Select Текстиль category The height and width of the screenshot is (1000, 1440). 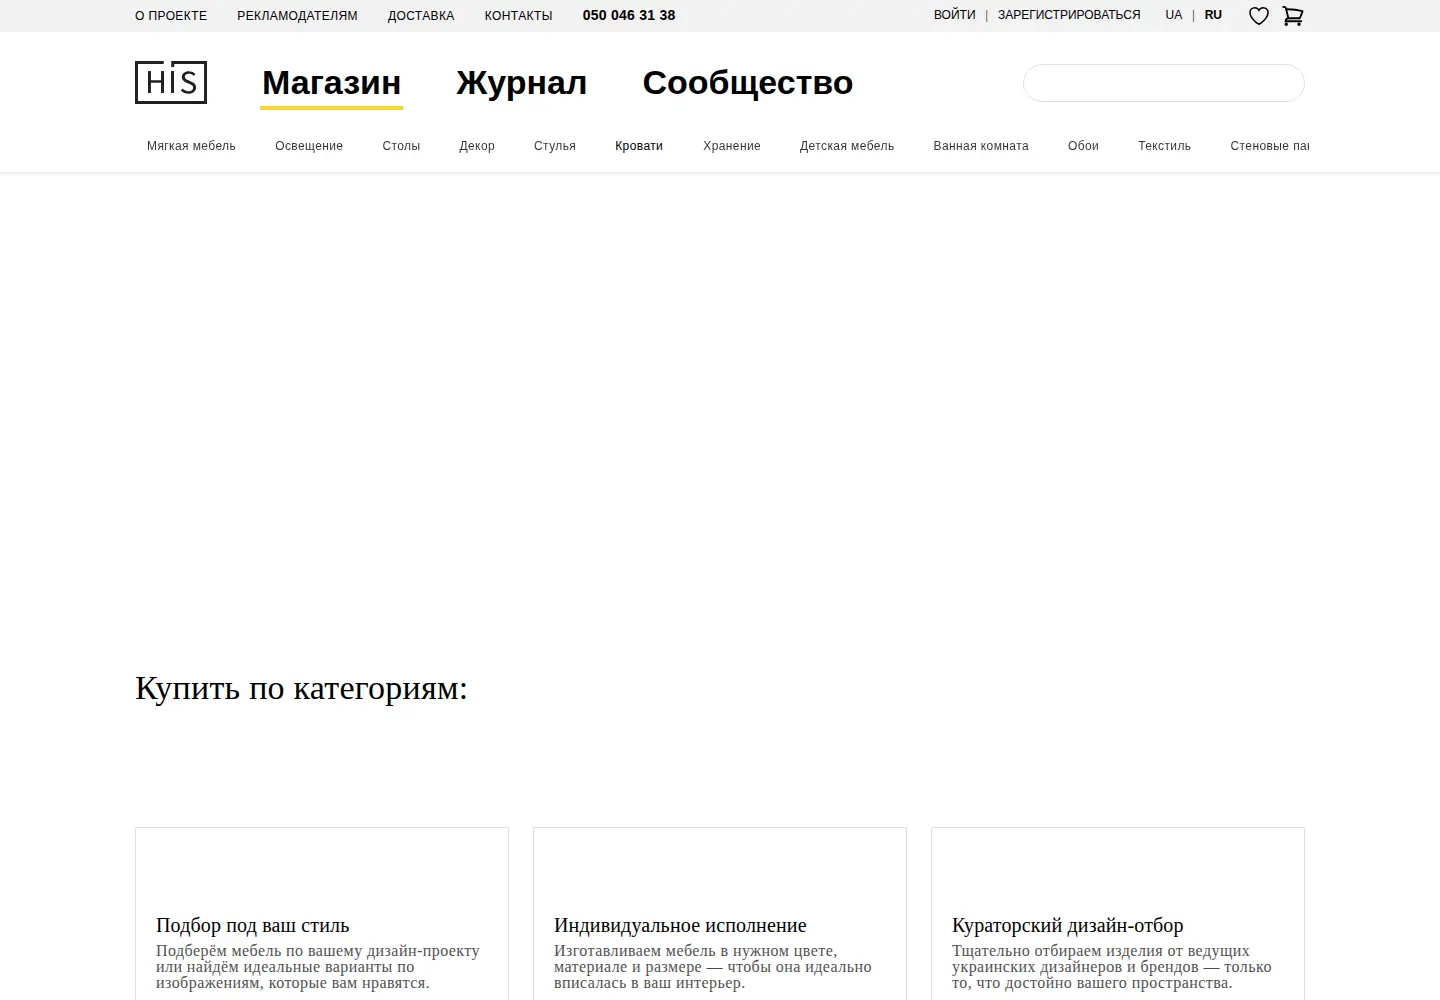tap(1164, 146)
